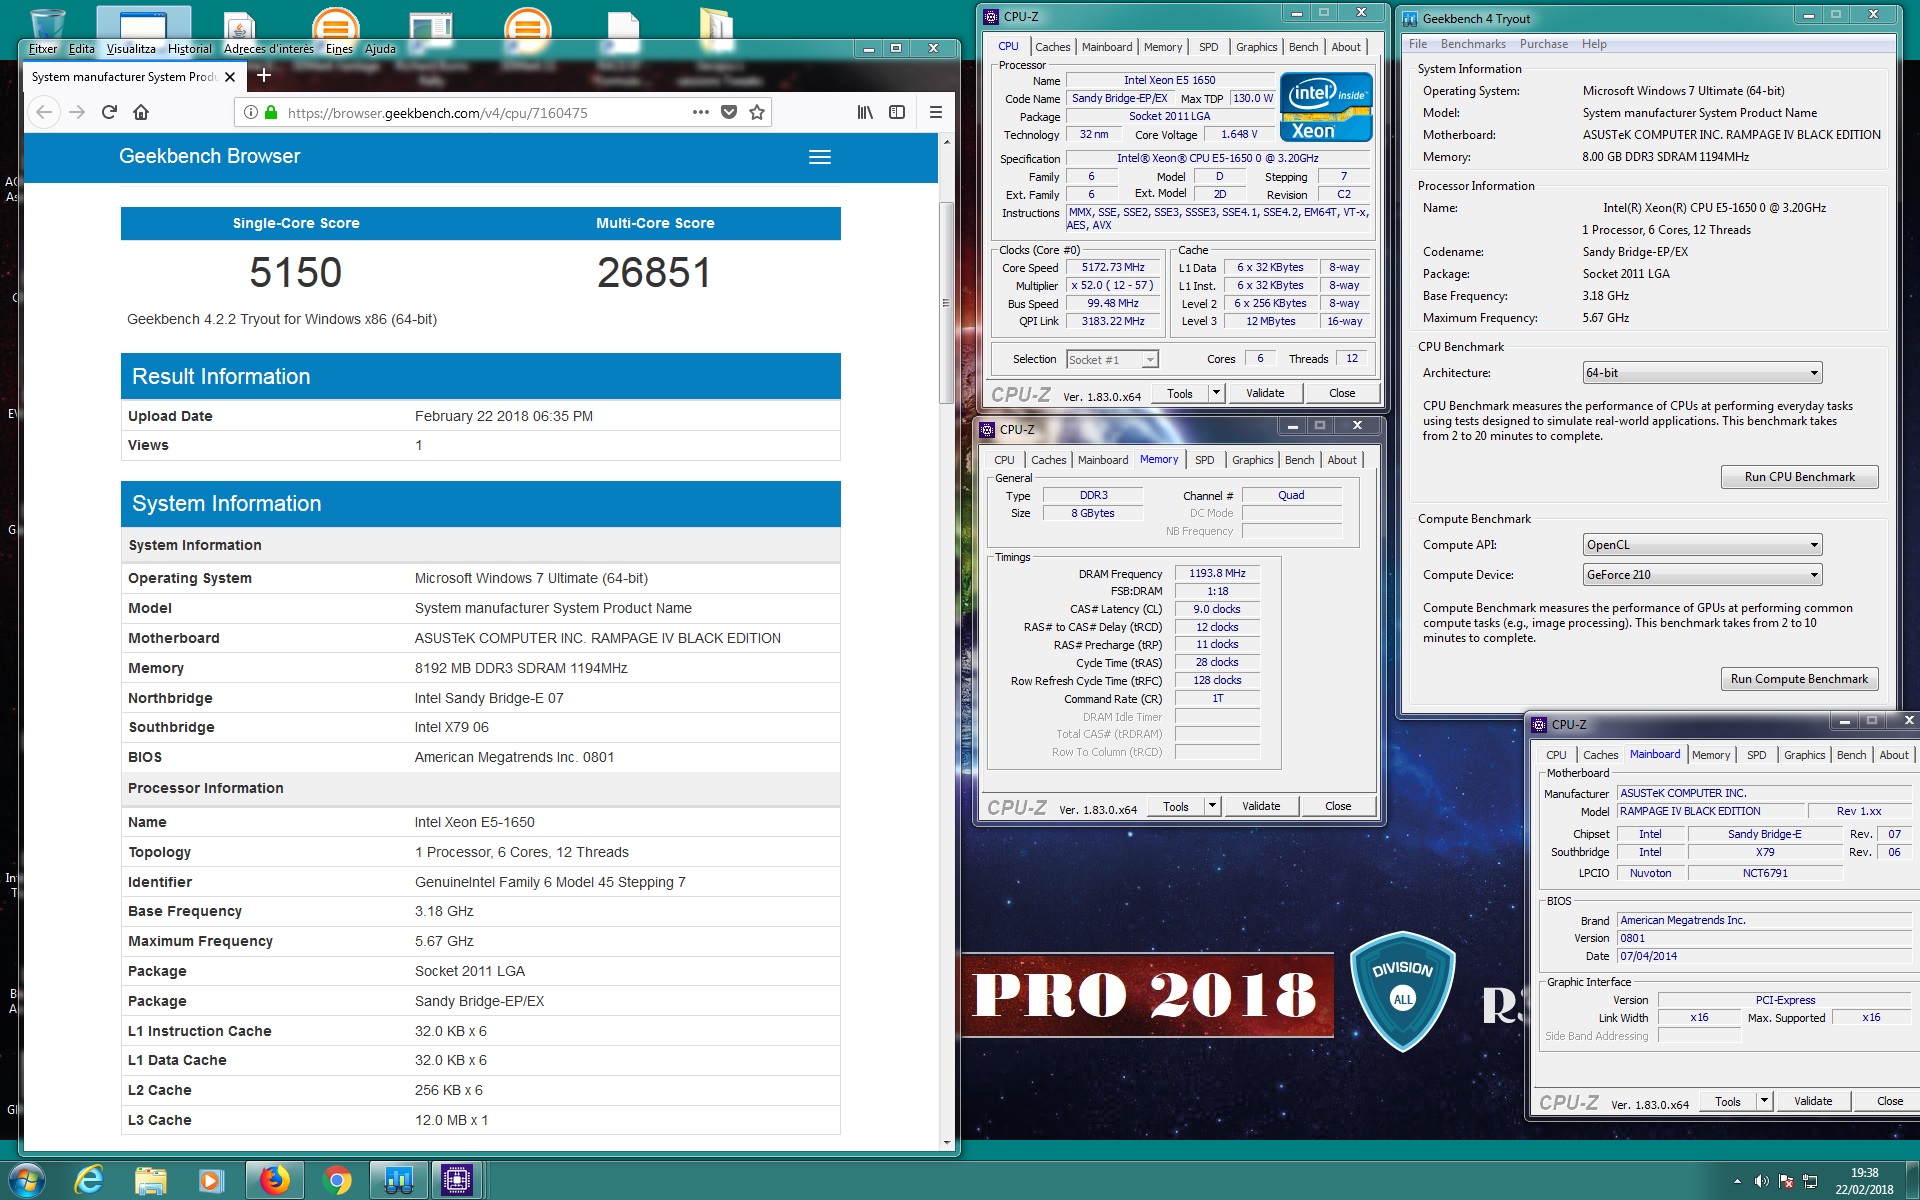
Task: Bookmark this page with star
Action: (757, 112)
